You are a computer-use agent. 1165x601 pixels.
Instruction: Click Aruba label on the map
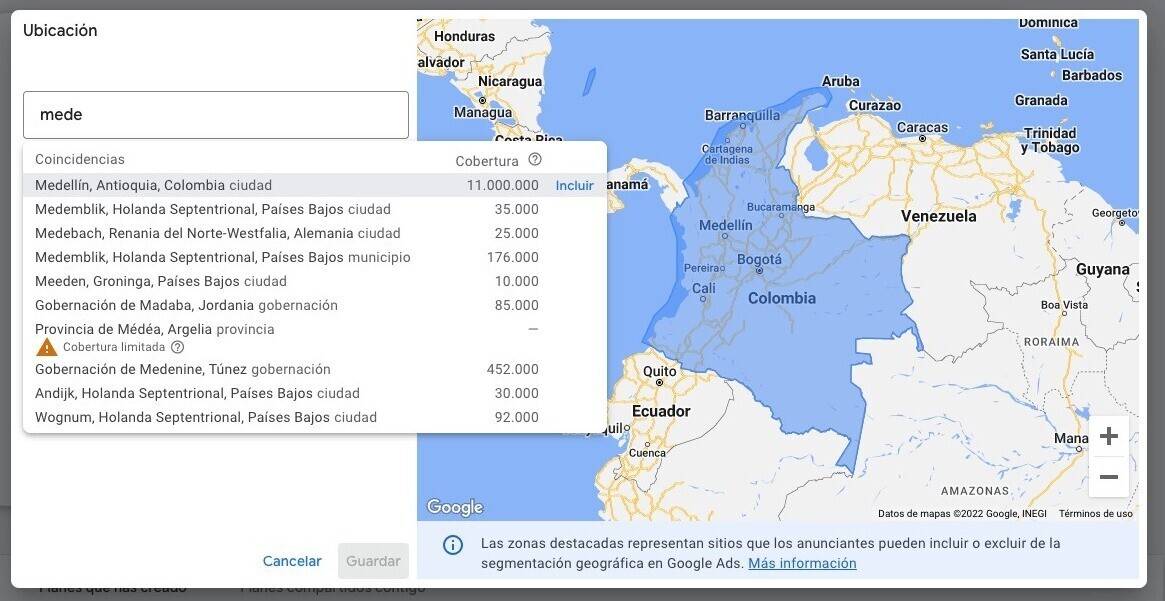840,82
